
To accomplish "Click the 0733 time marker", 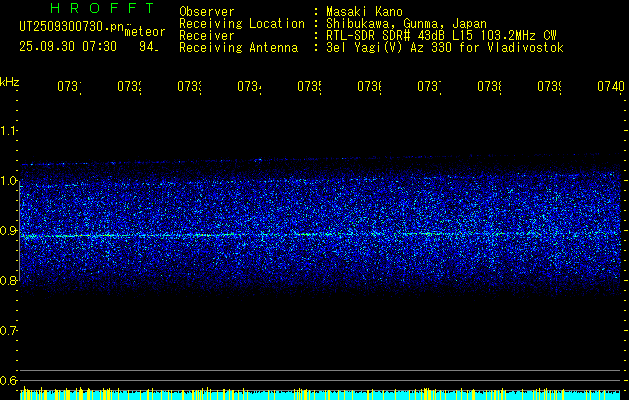I will pyautogui.click(x=189, y=87).
